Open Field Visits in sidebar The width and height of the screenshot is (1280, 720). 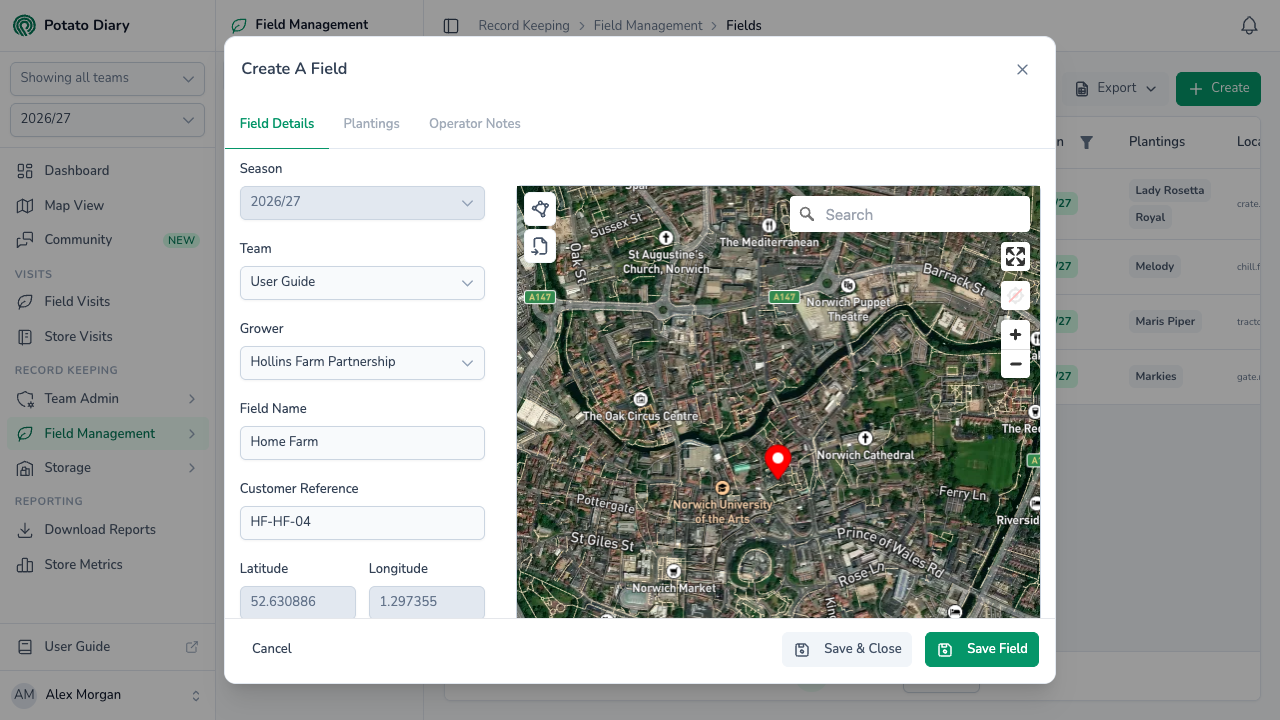(108, 302)
